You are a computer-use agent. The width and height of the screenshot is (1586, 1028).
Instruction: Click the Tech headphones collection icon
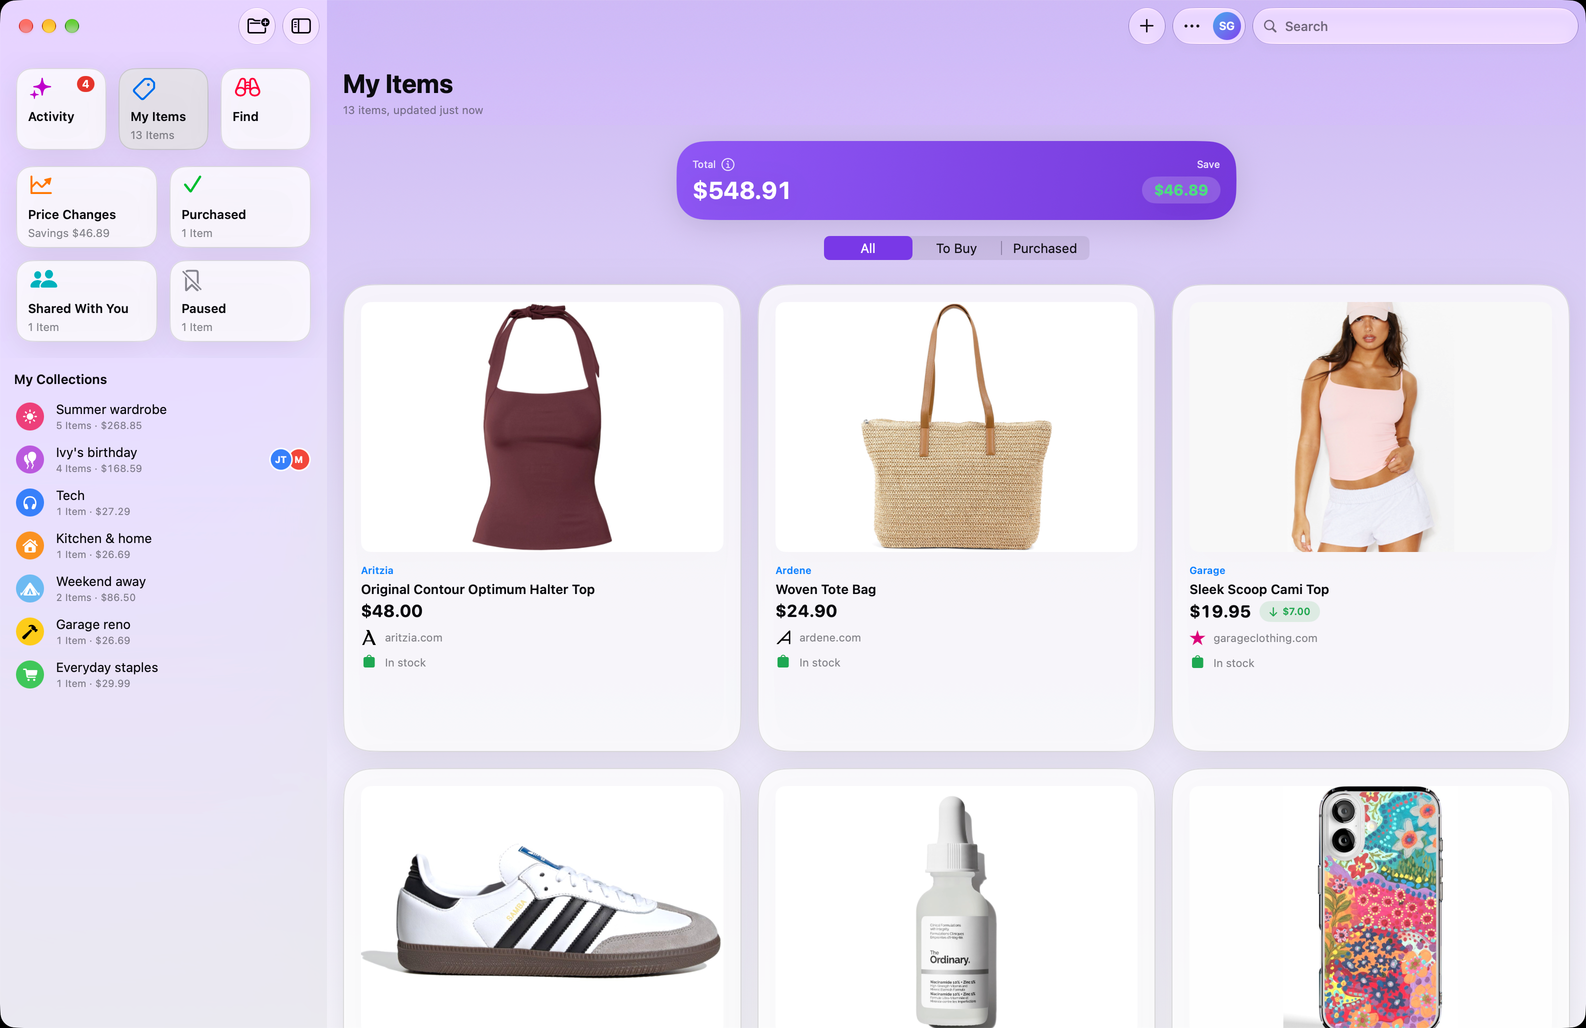[30, 502]
